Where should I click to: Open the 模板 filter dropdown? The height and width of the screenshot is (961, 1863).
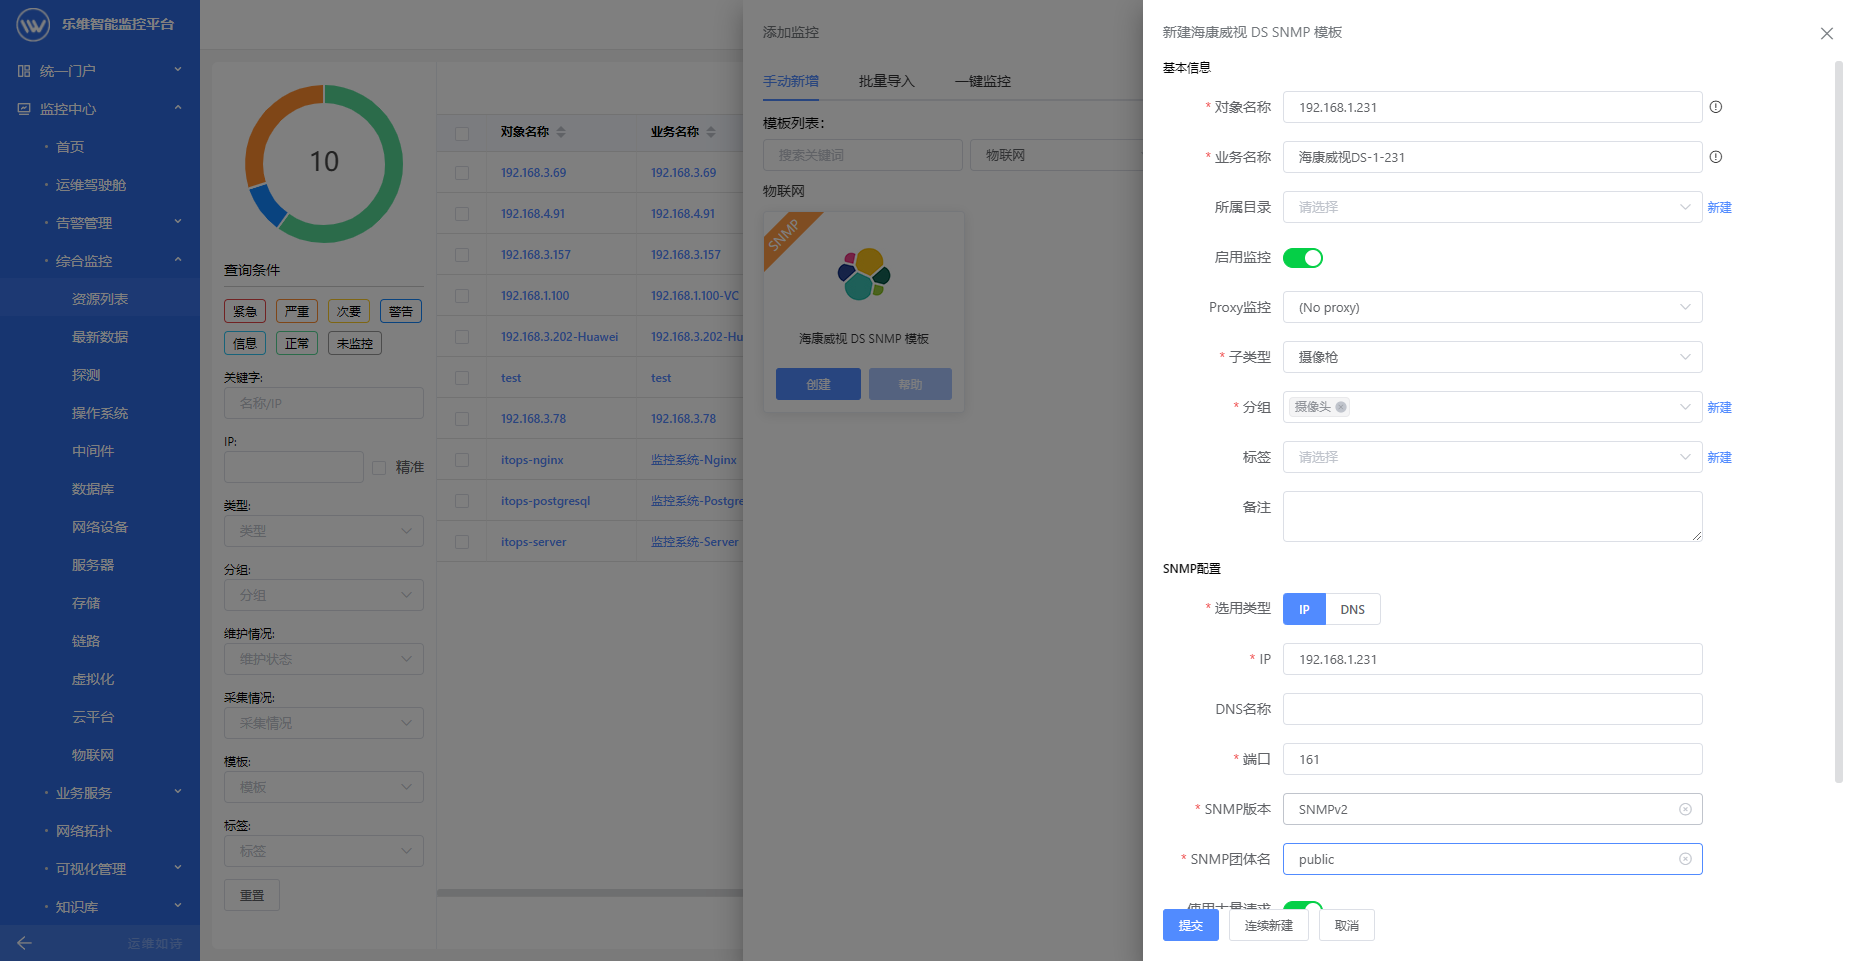click(x=324, y=787)
